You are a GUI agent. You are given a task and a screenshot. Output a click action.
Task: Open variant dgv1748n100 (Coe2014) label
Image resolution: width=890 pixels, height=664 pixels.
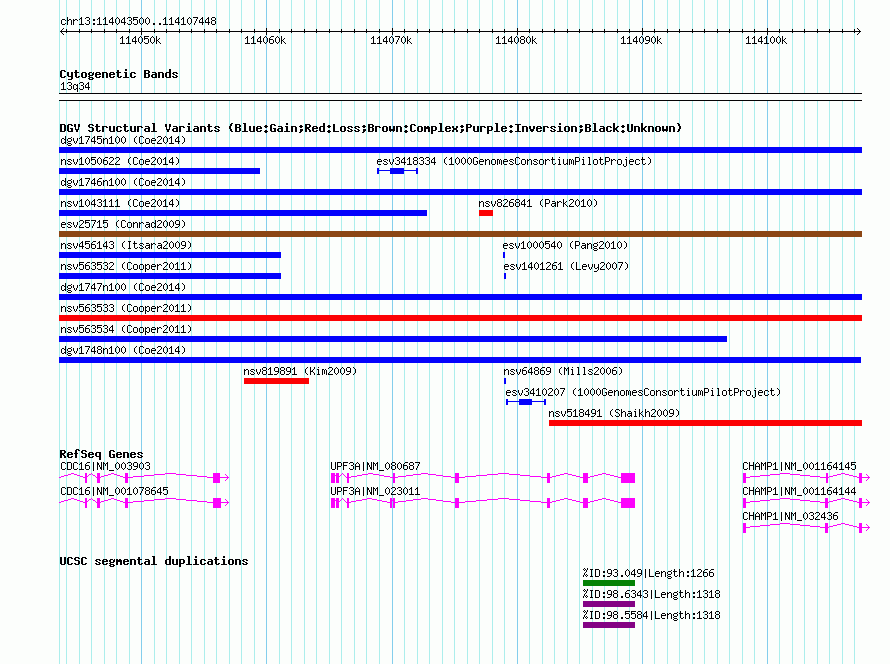click(x=123, y=350)
